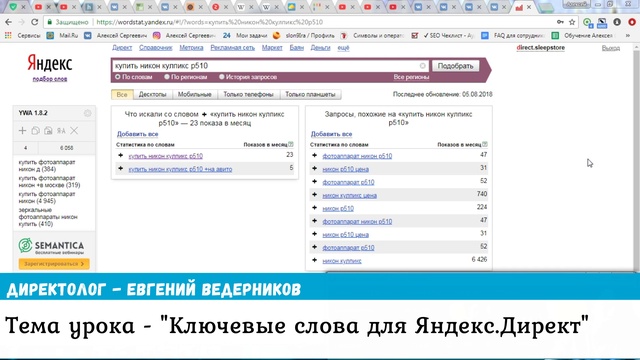Switch to the 'Только телефоны' tab
Viewport: 640px width, 360px height.
coord(248,94)
